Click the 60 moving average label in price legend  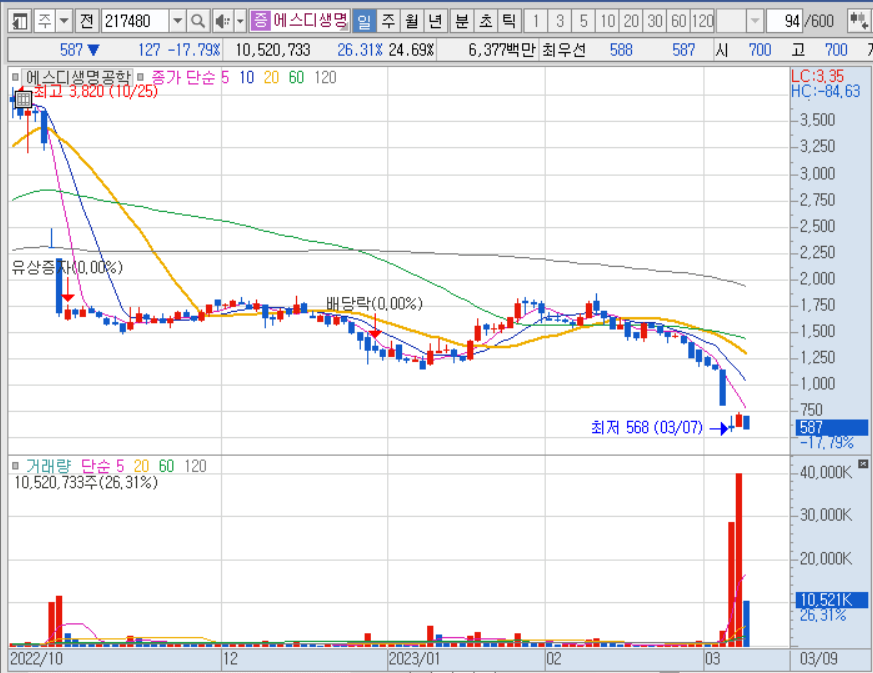296,77
